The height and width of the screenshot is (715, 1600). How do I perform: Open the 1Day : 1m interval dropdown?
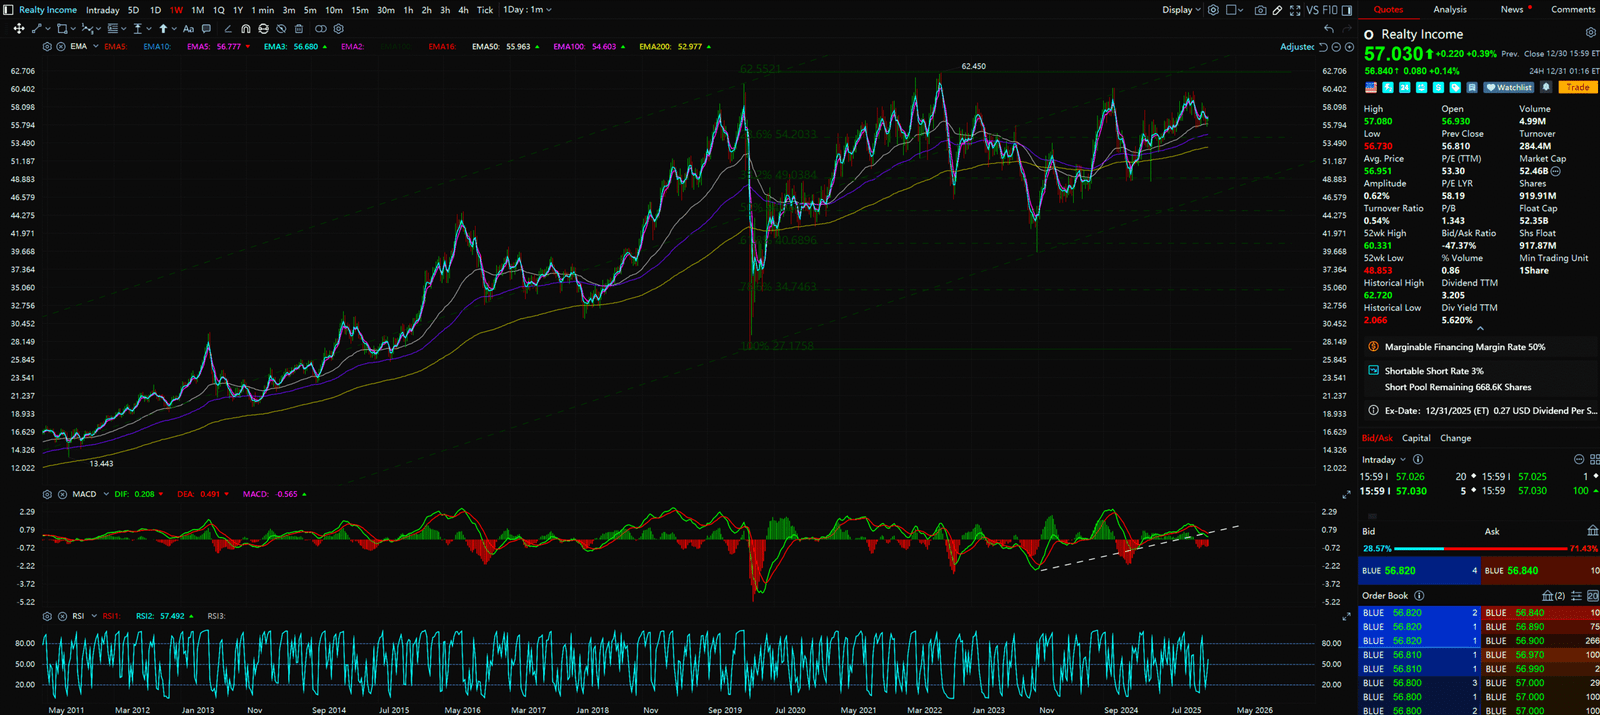point(527,10)
